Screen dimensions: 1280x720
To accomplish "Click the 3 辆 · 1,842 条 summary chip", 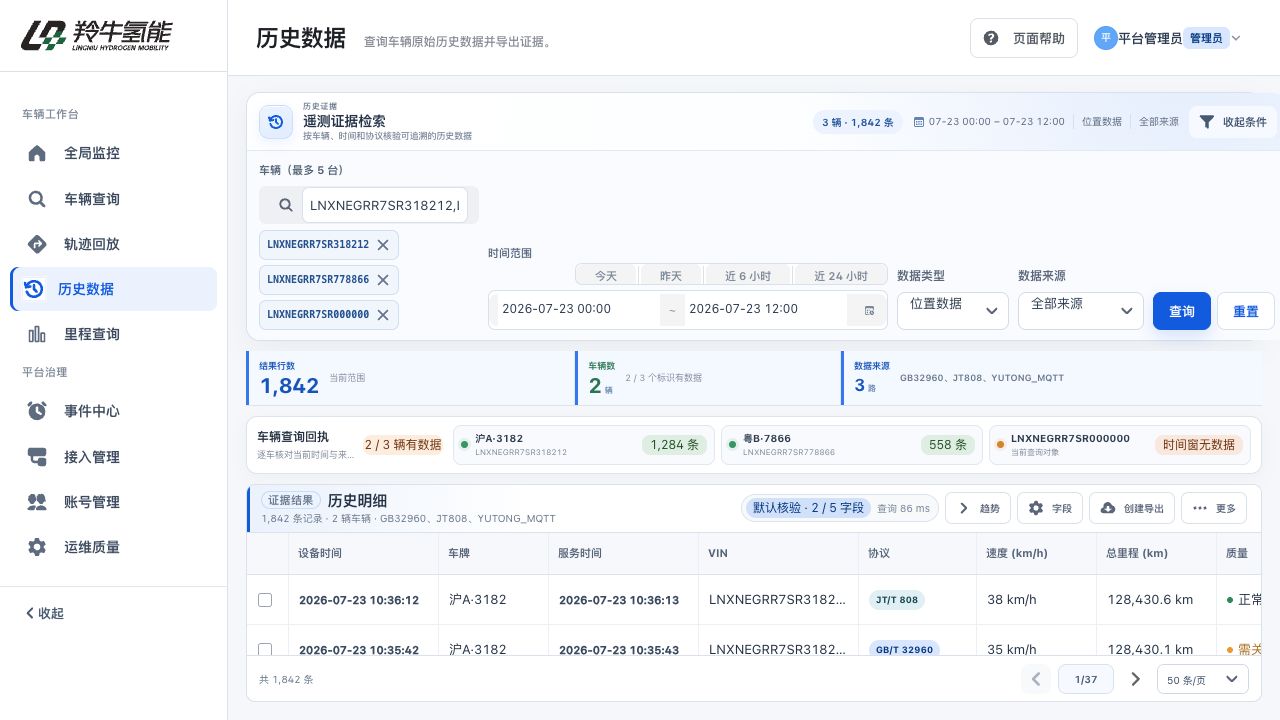I will [x=857, y=122].
